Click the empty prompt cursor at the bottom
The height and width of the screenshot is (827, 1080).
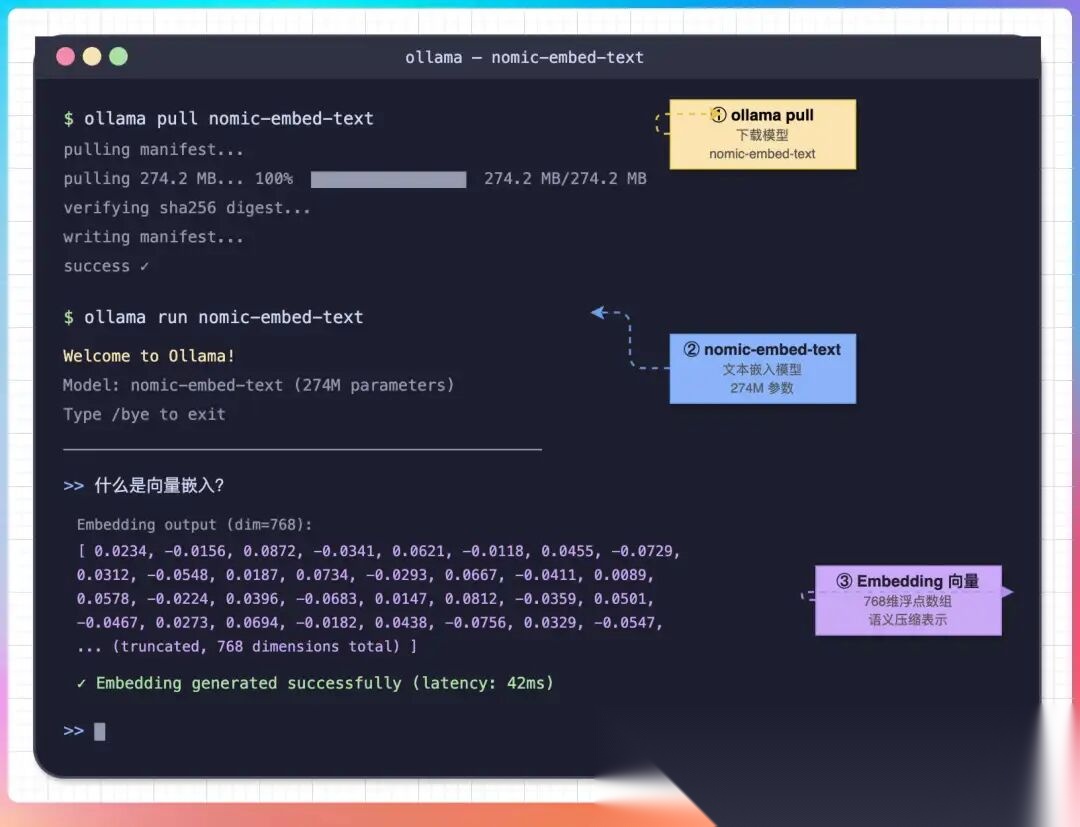pos(100,731)
